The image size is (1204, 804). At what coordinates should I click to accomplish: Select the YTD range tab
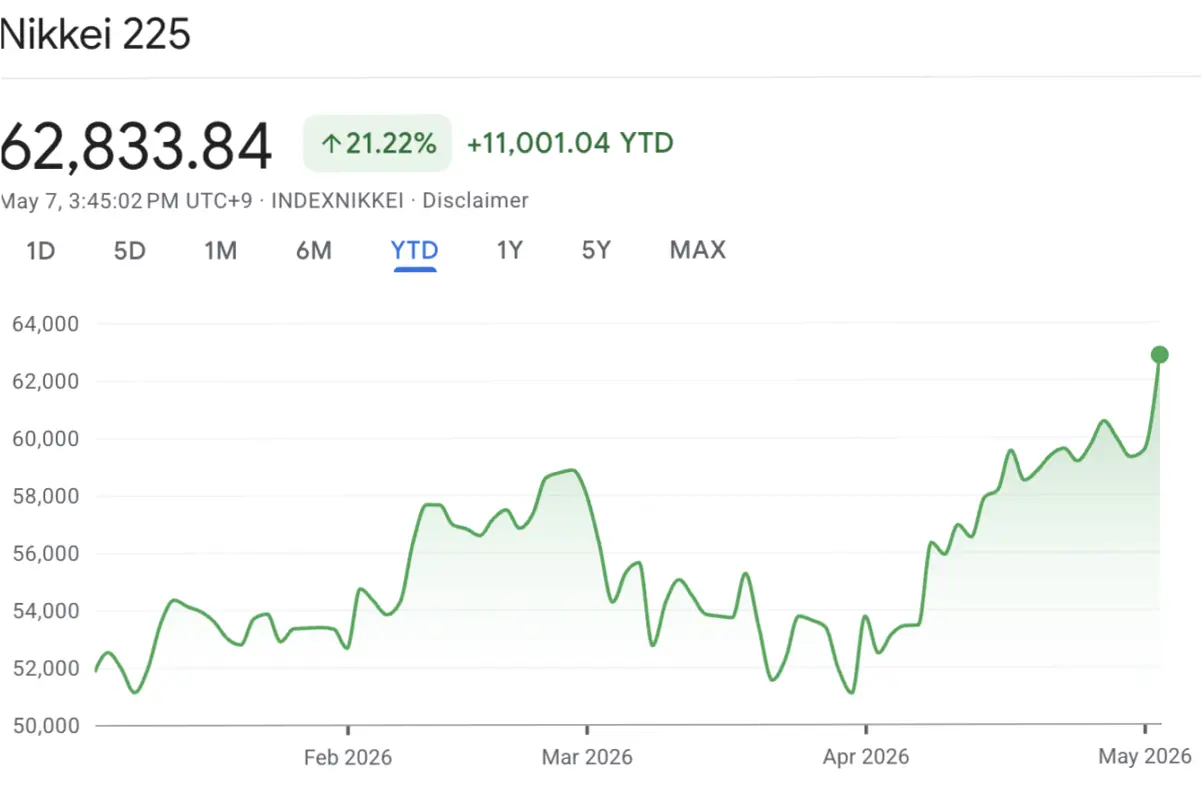(x=415, y=250)
